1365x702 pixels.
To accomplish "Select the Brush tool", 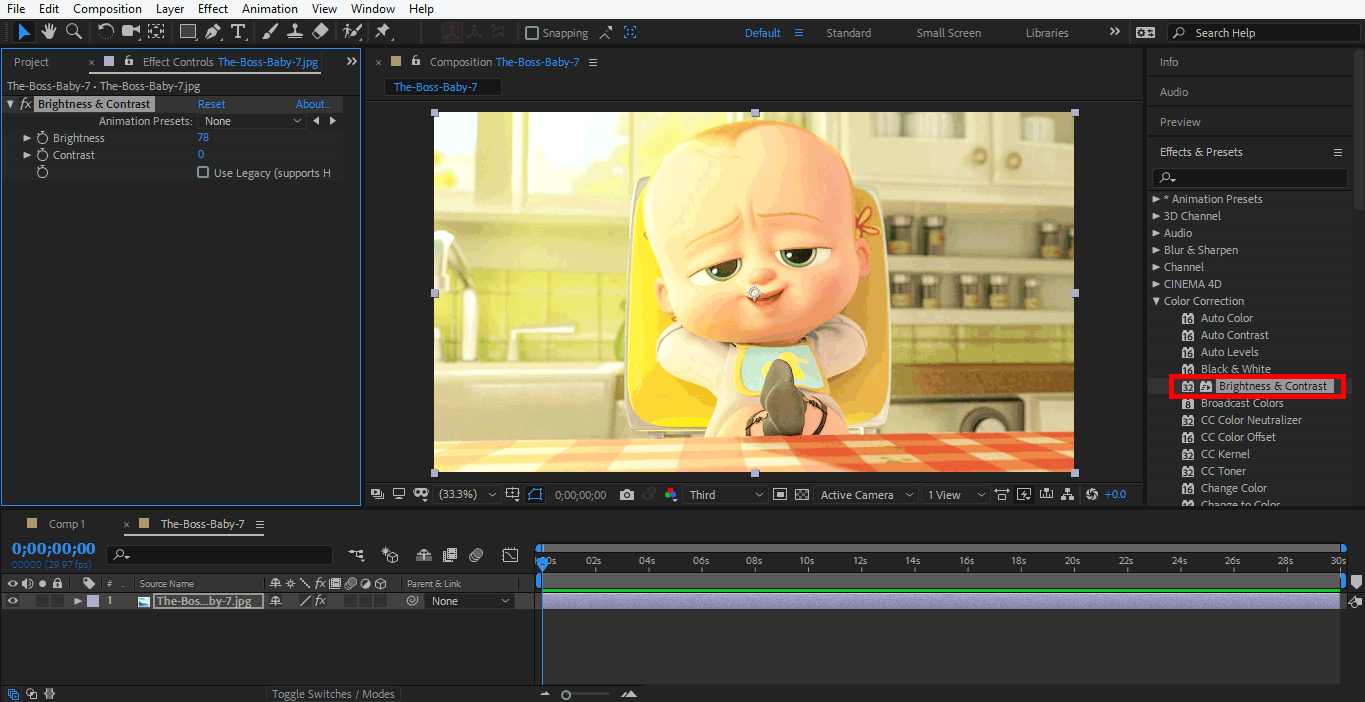I will pos(270,32).
